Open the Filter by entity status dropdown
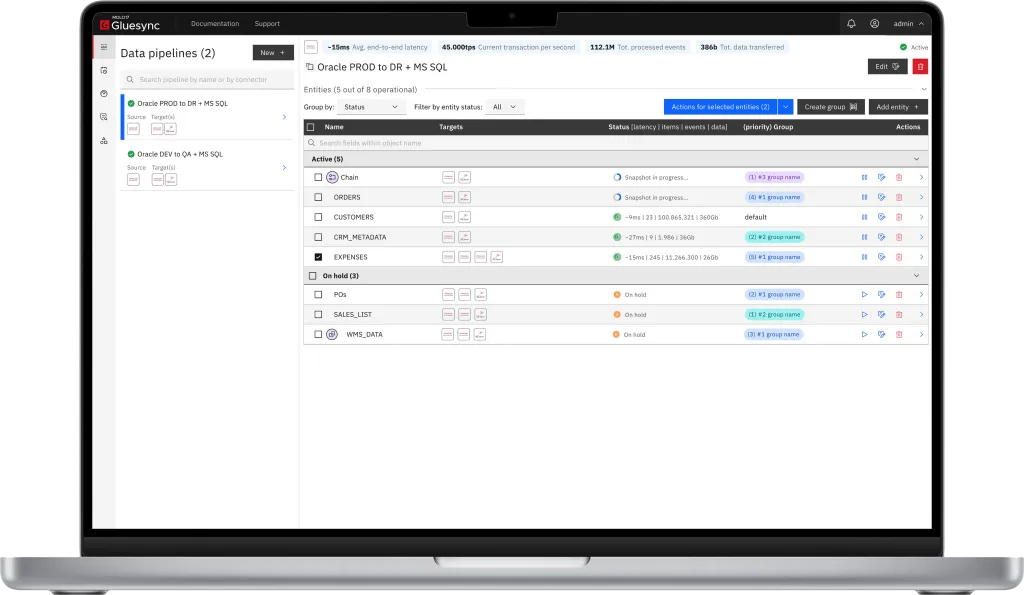Image resolution: width=1024 pixels, height=595 pixels. (504, 107)
